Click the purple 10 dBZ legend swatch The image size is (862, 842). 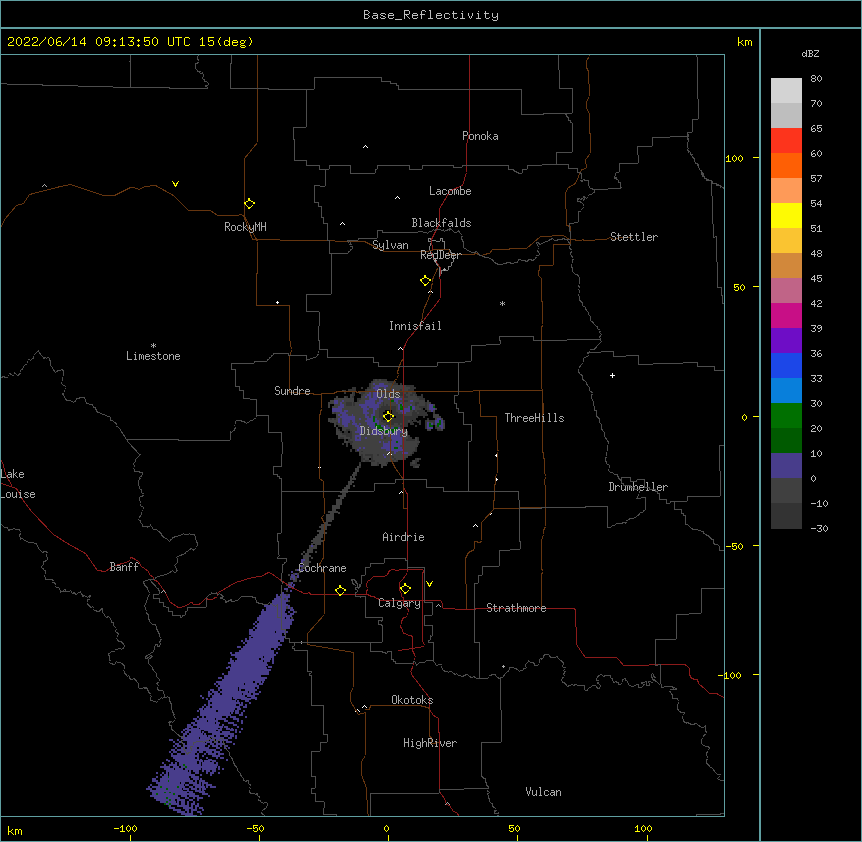(786, 466)
